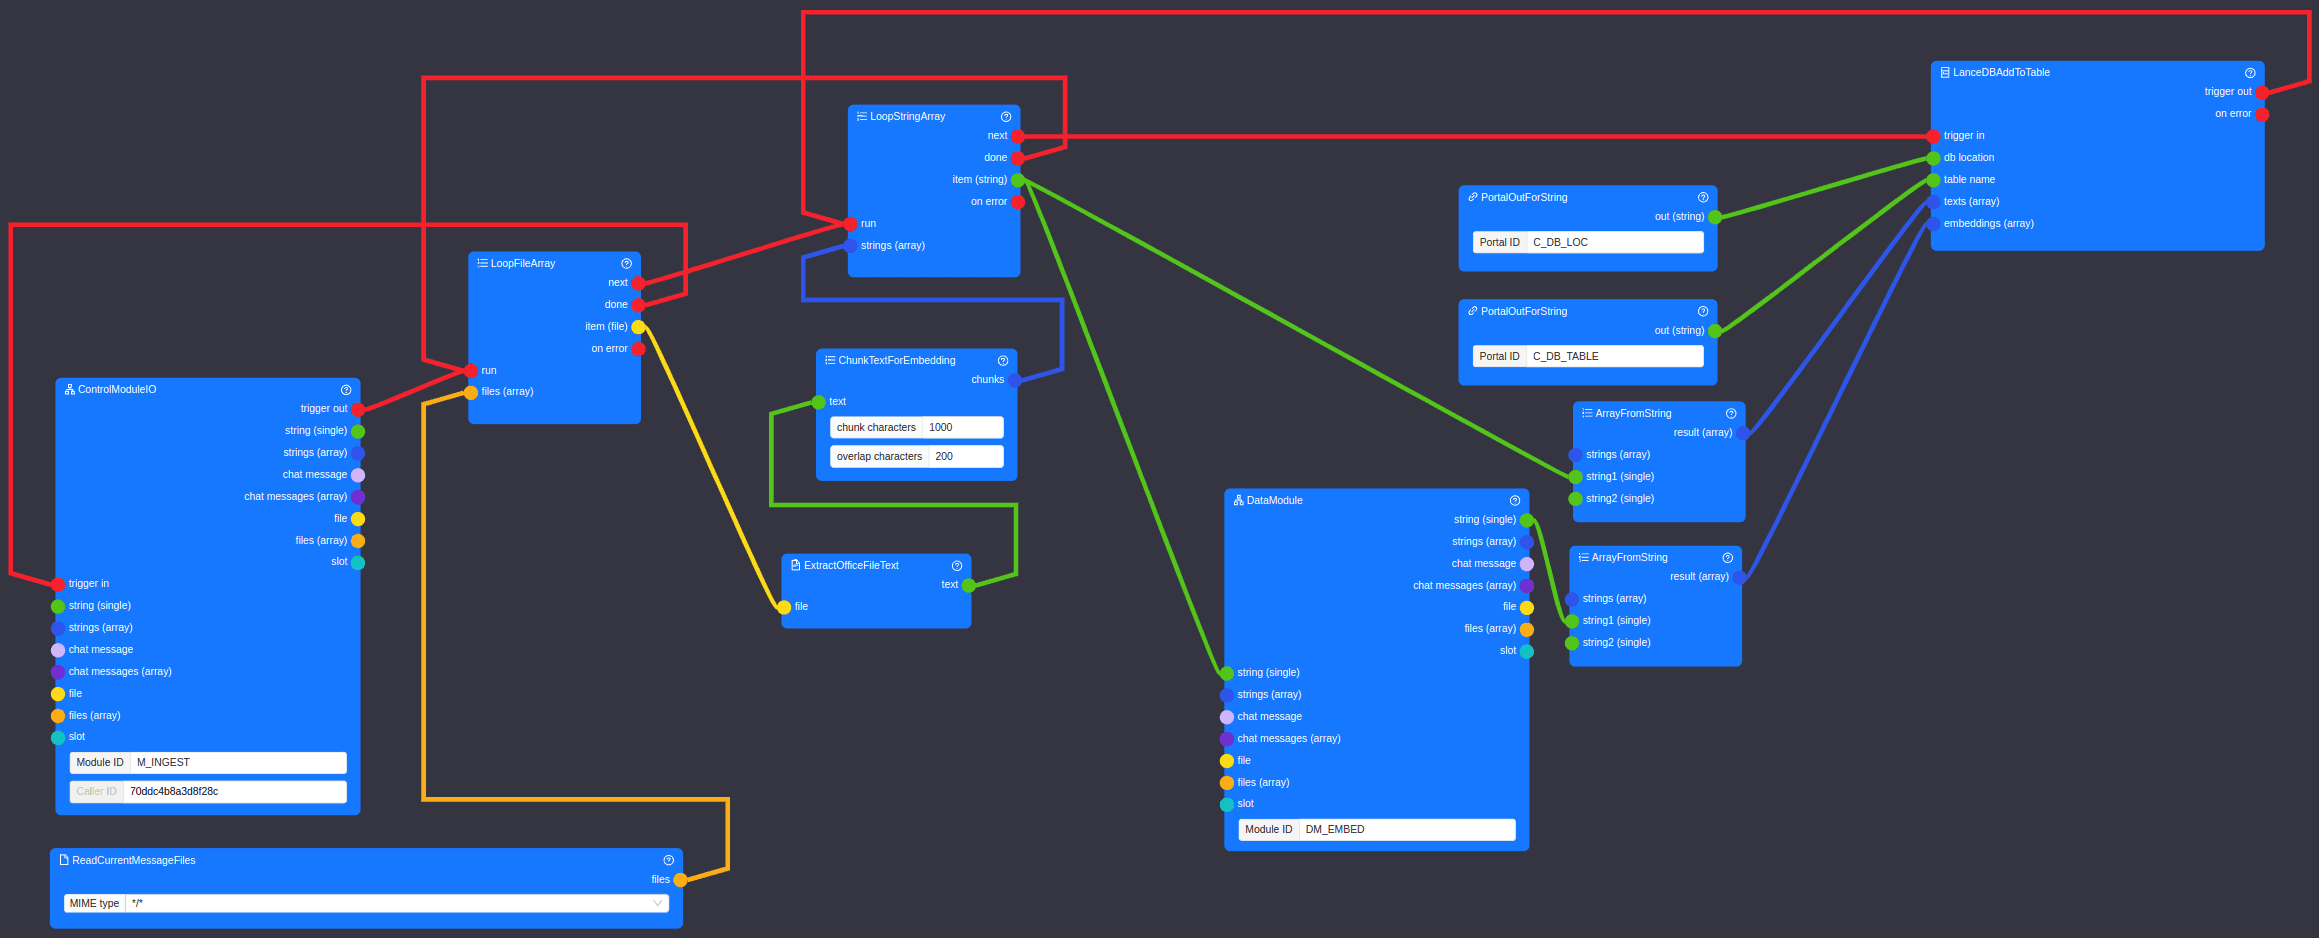Click the link icon of C_DB_TABLE portal node
The height and width of the screenshot is (938, 2319).
tap(1473, 312)
